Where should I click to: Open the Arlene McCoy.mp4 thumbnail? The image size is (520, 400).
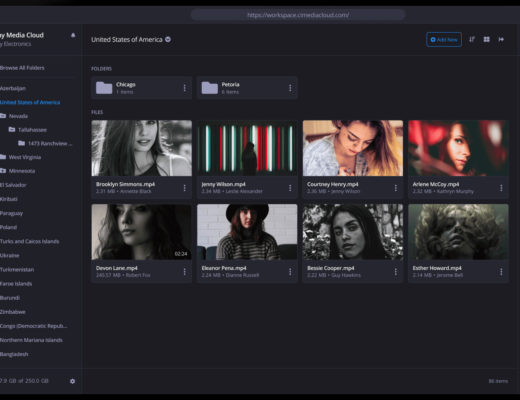click(x=458, y=148)
